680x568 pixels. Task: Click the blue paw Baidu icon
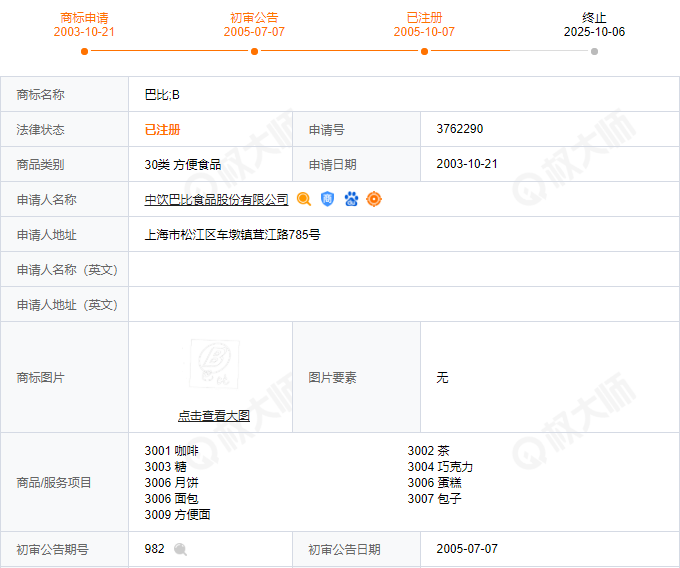click(351, 199)
